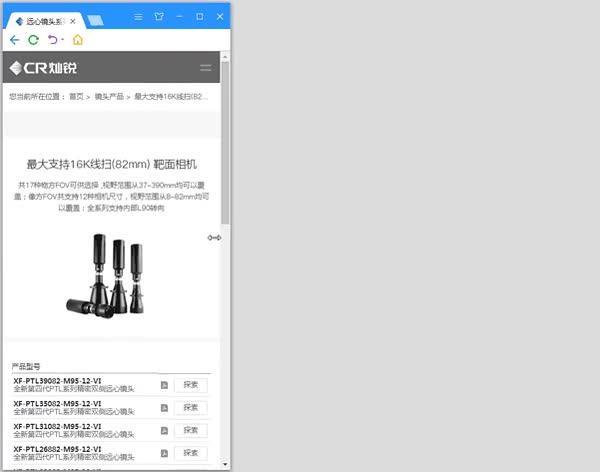Reload the page with the green refresh icon
Viewport: 600px width, 472px height.
coord(34,40)
